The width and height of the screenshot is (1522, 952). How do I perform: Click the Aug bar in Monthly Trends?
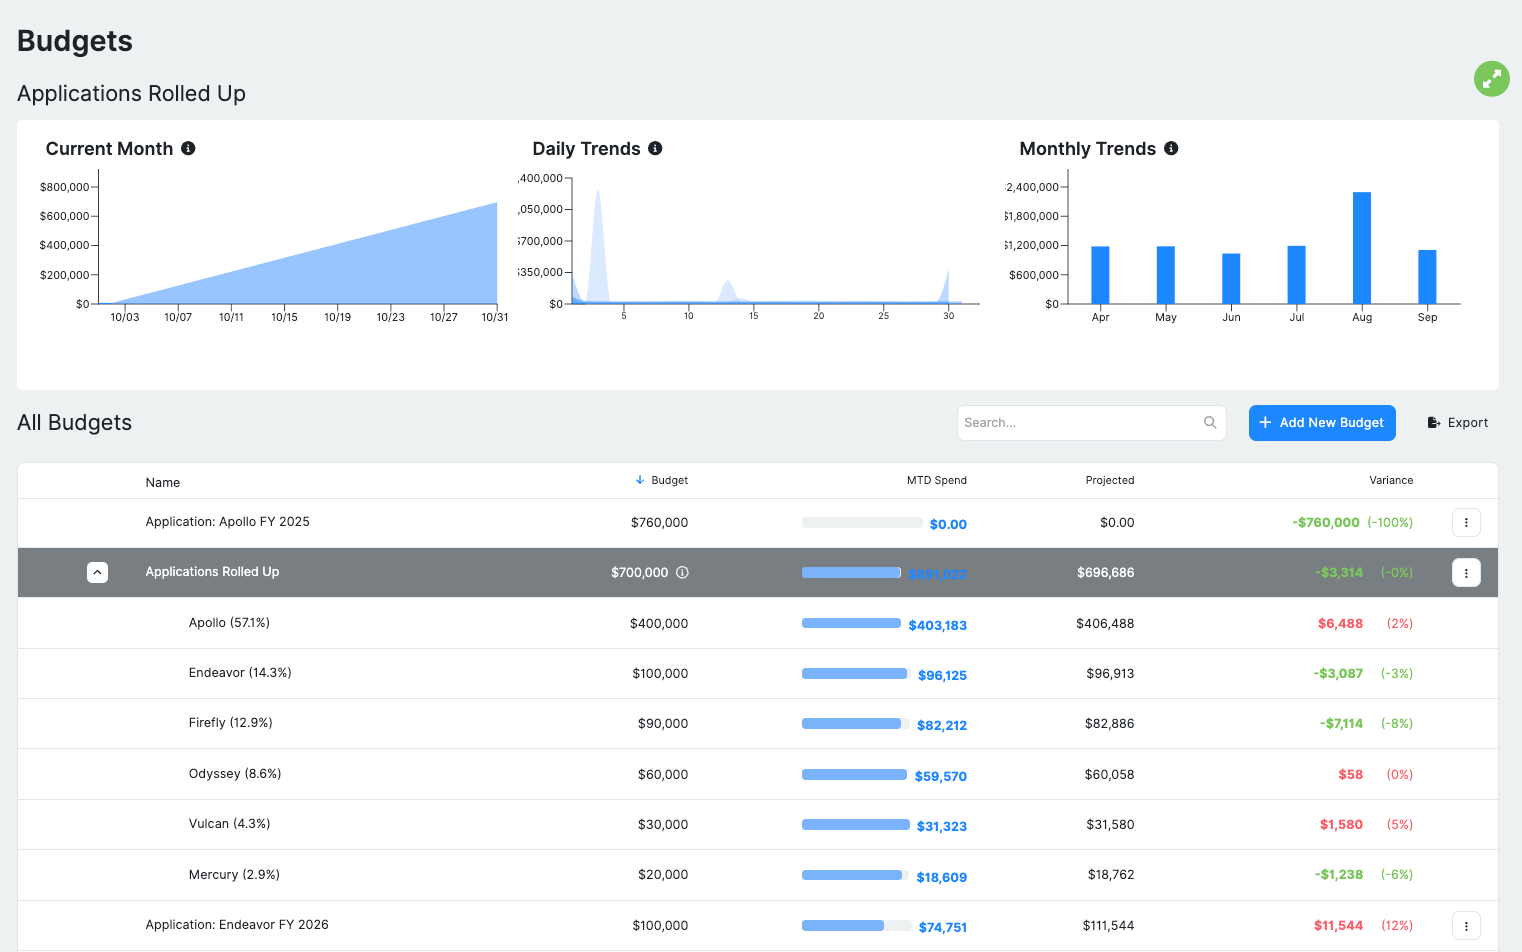click(x=1361, y=247)
